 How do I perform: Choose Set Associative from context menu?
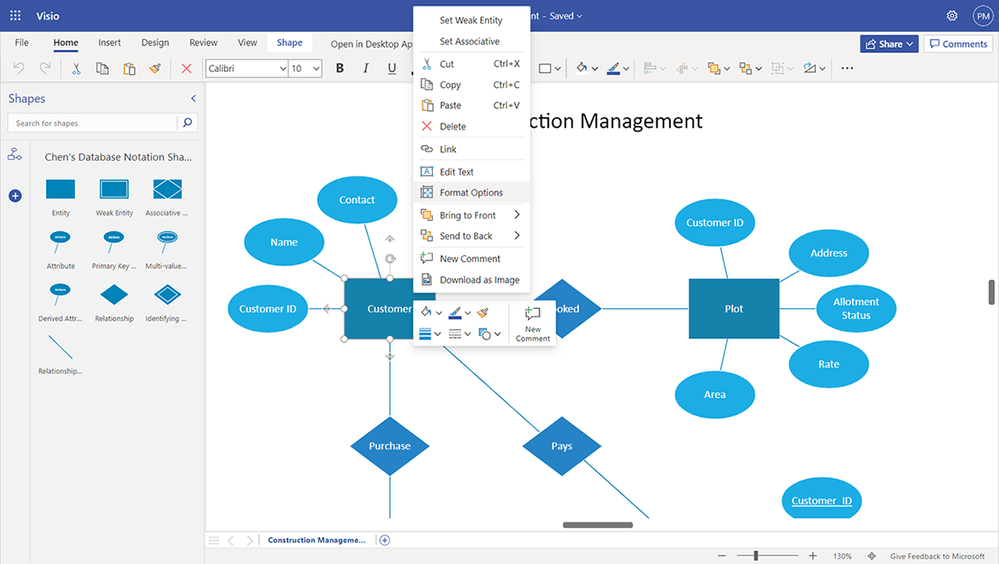point(471,41)
